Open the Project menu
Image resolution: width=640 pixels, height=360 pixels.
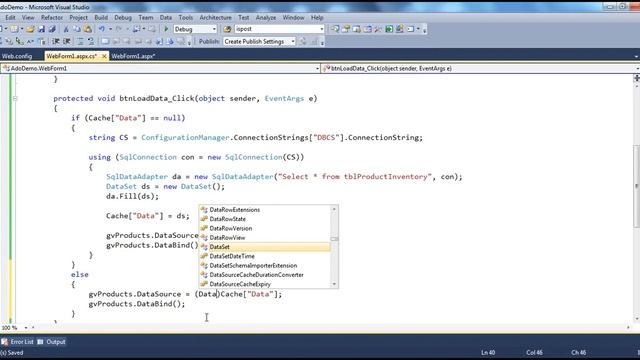pyautogui.click(x=78, y=18)
